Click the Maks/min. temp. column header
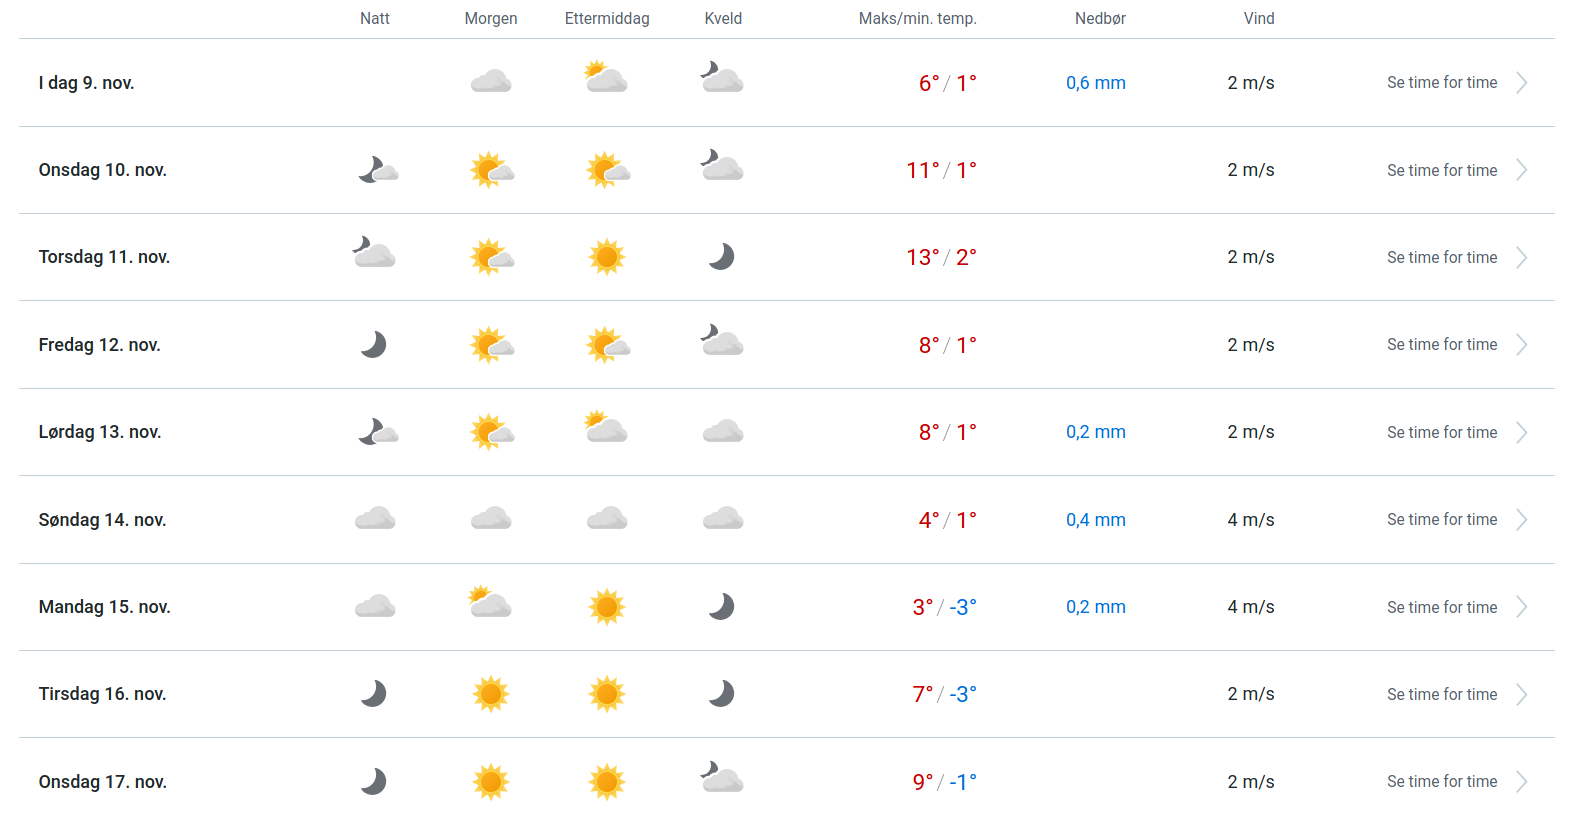Image resolution: width=1574 pixels, height=825 pixels. 917,18
